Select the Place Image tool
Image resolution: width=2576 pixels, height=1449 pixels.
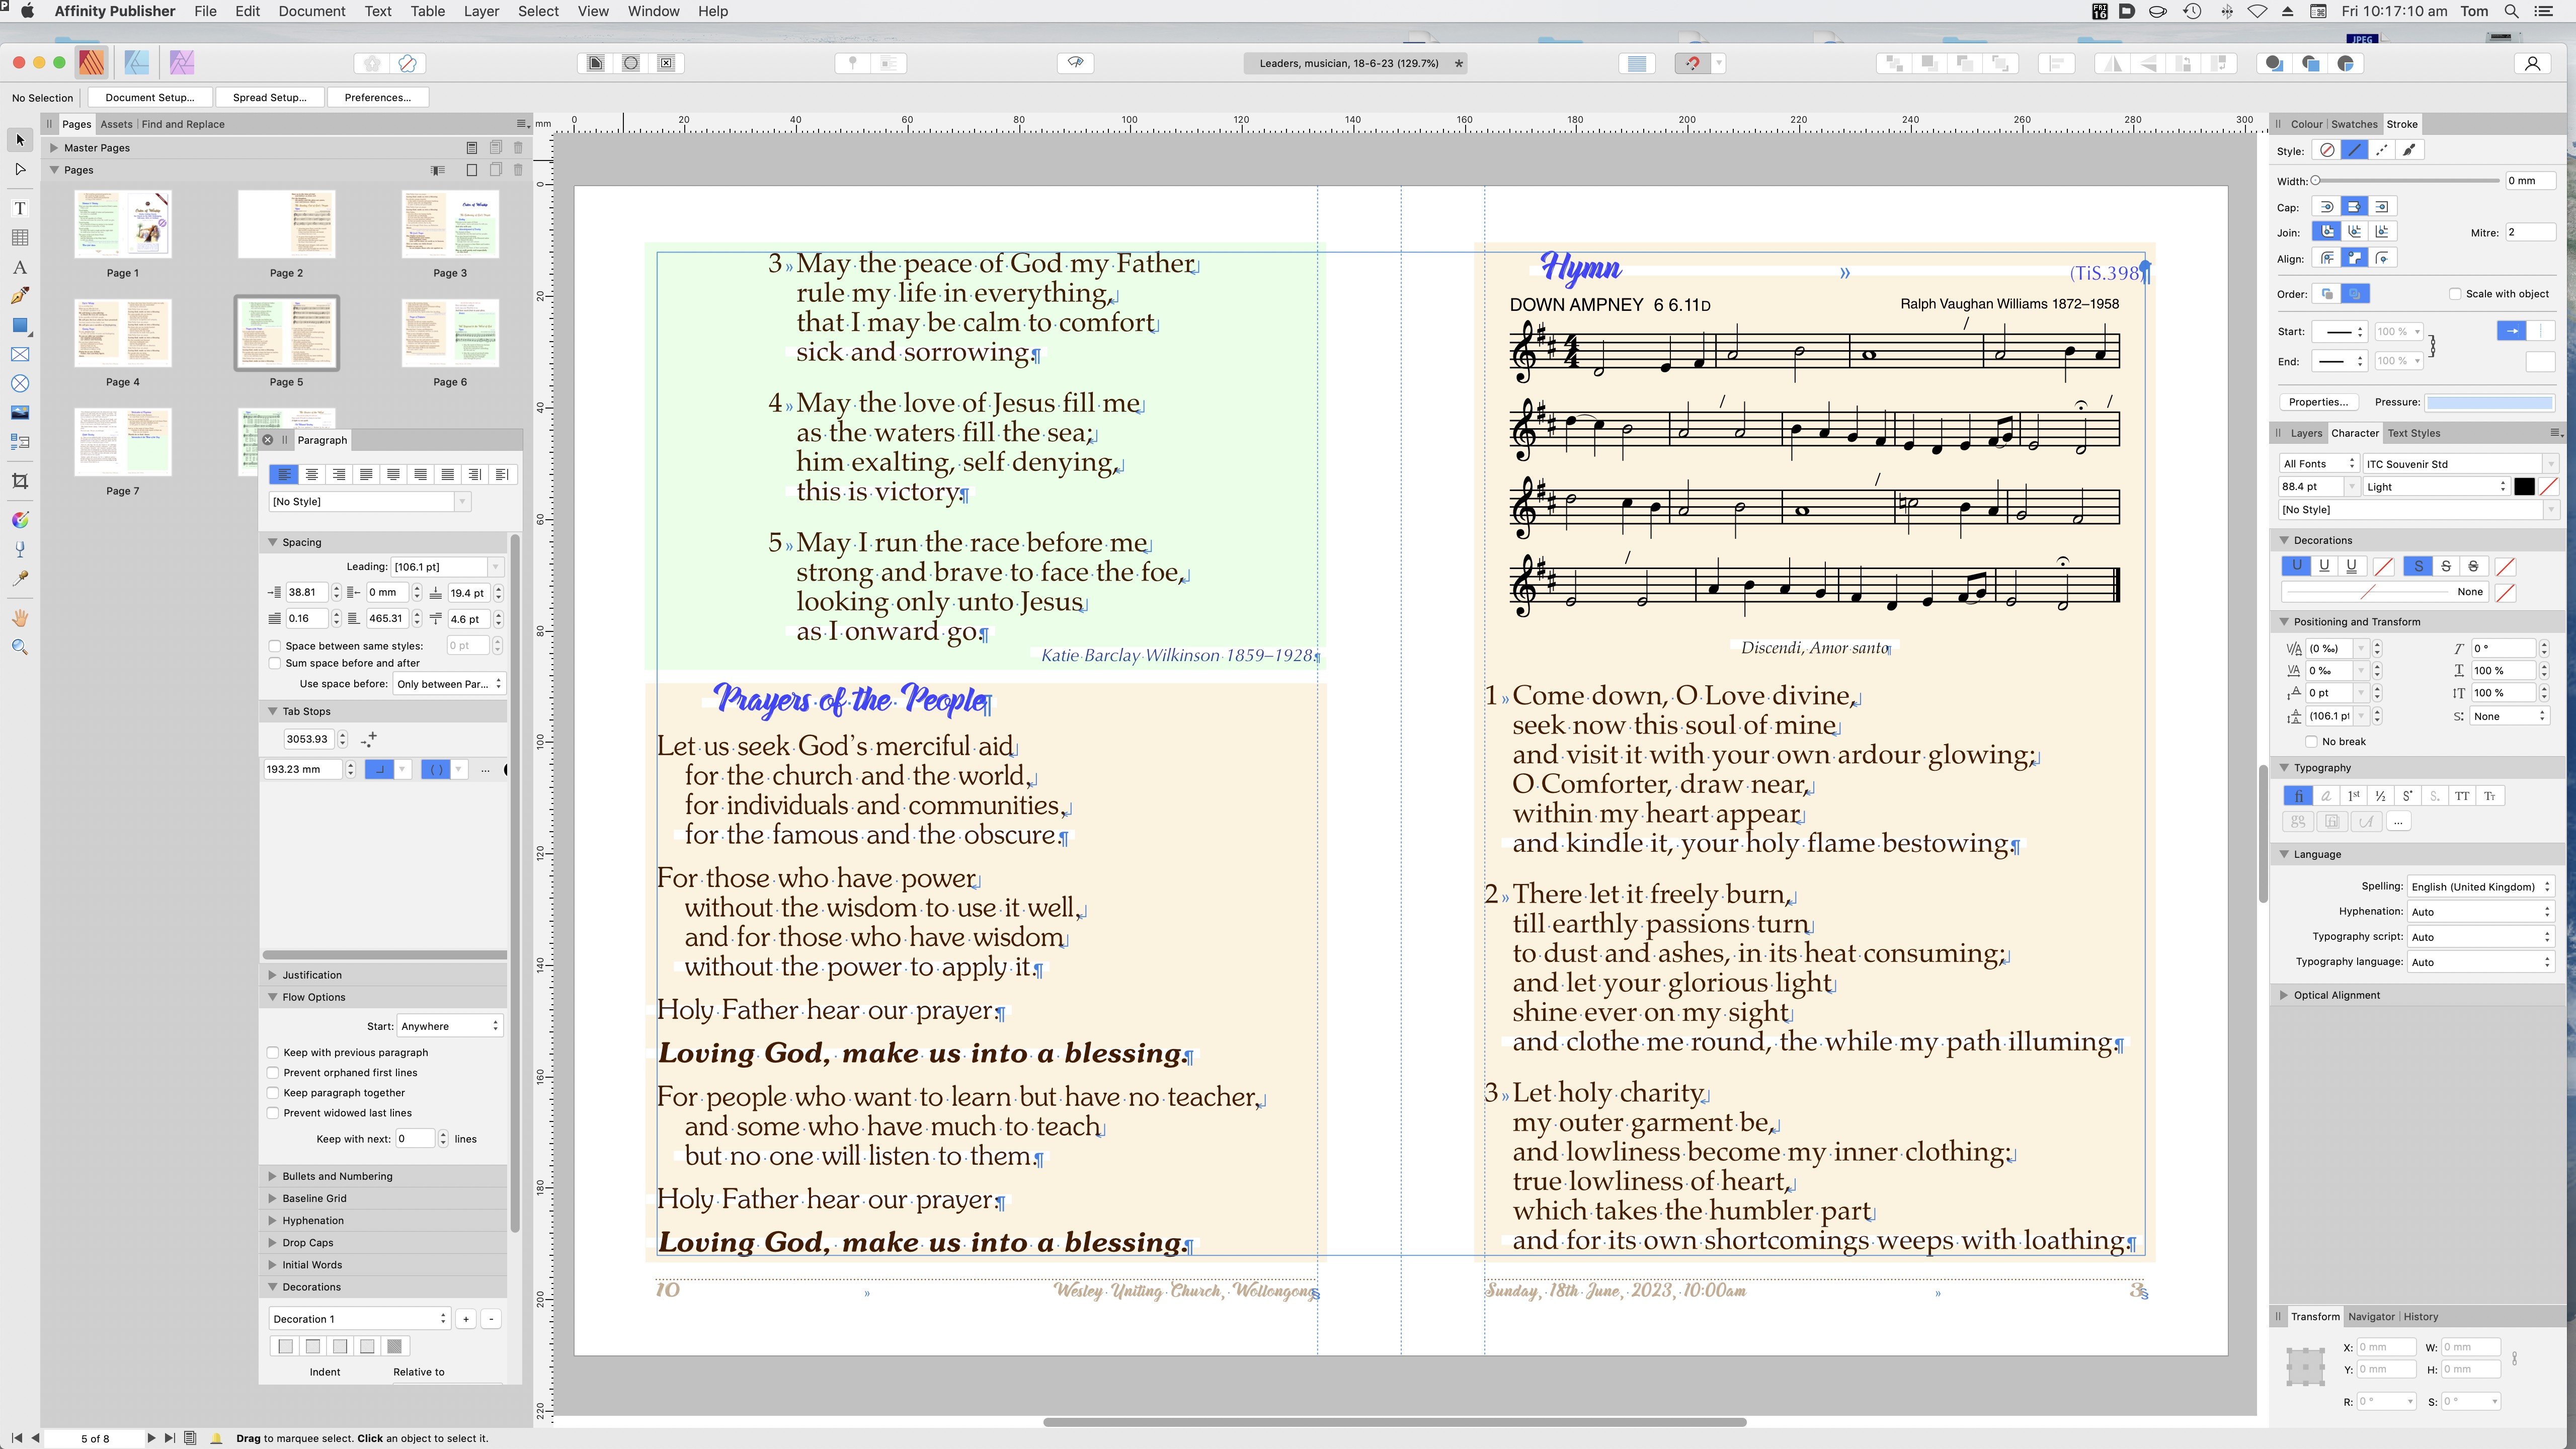pyautogui.click(x=19, y=412)
